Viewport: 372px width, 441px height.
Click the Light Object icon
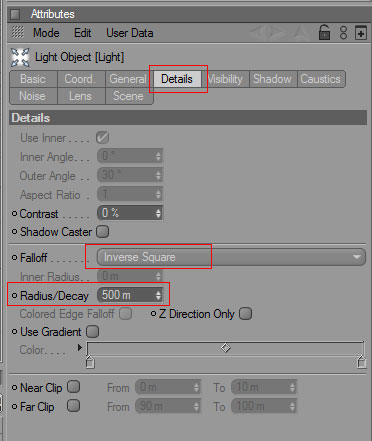[x=20, y=57]
